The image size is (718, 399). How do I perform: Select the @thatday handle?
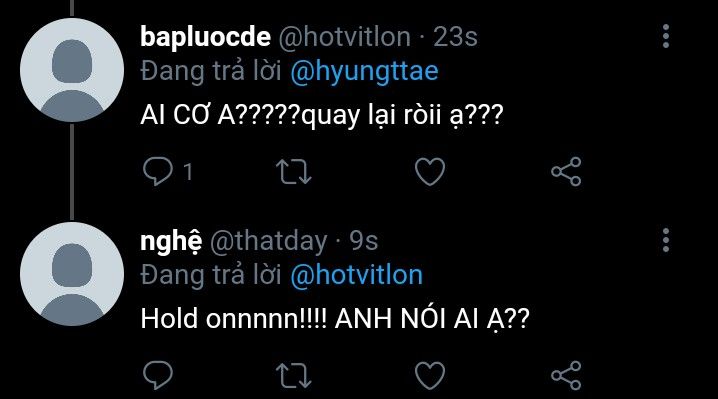[x=269, y=241]
